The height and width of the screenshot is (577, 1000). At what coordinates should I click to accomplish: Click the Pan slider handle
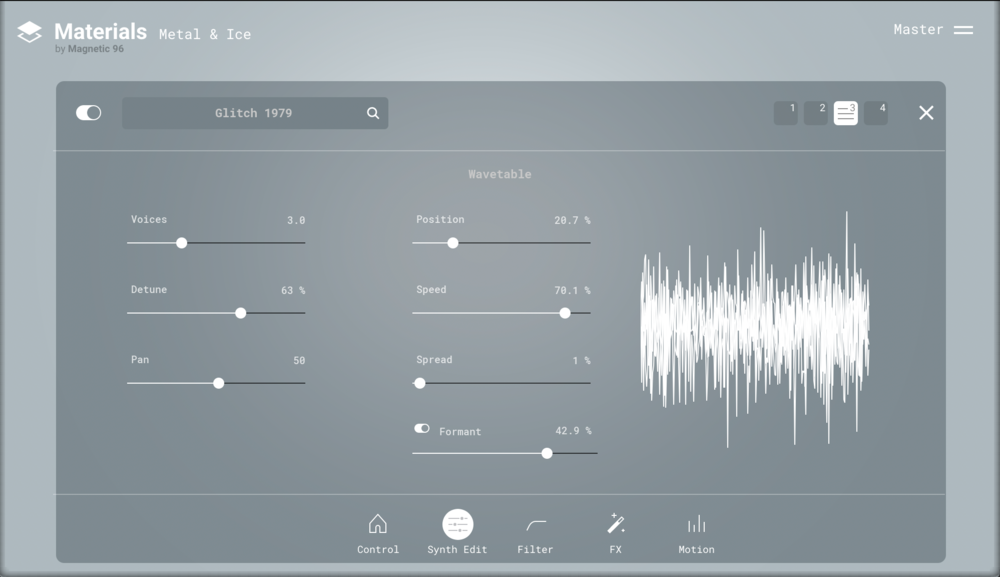219,383
